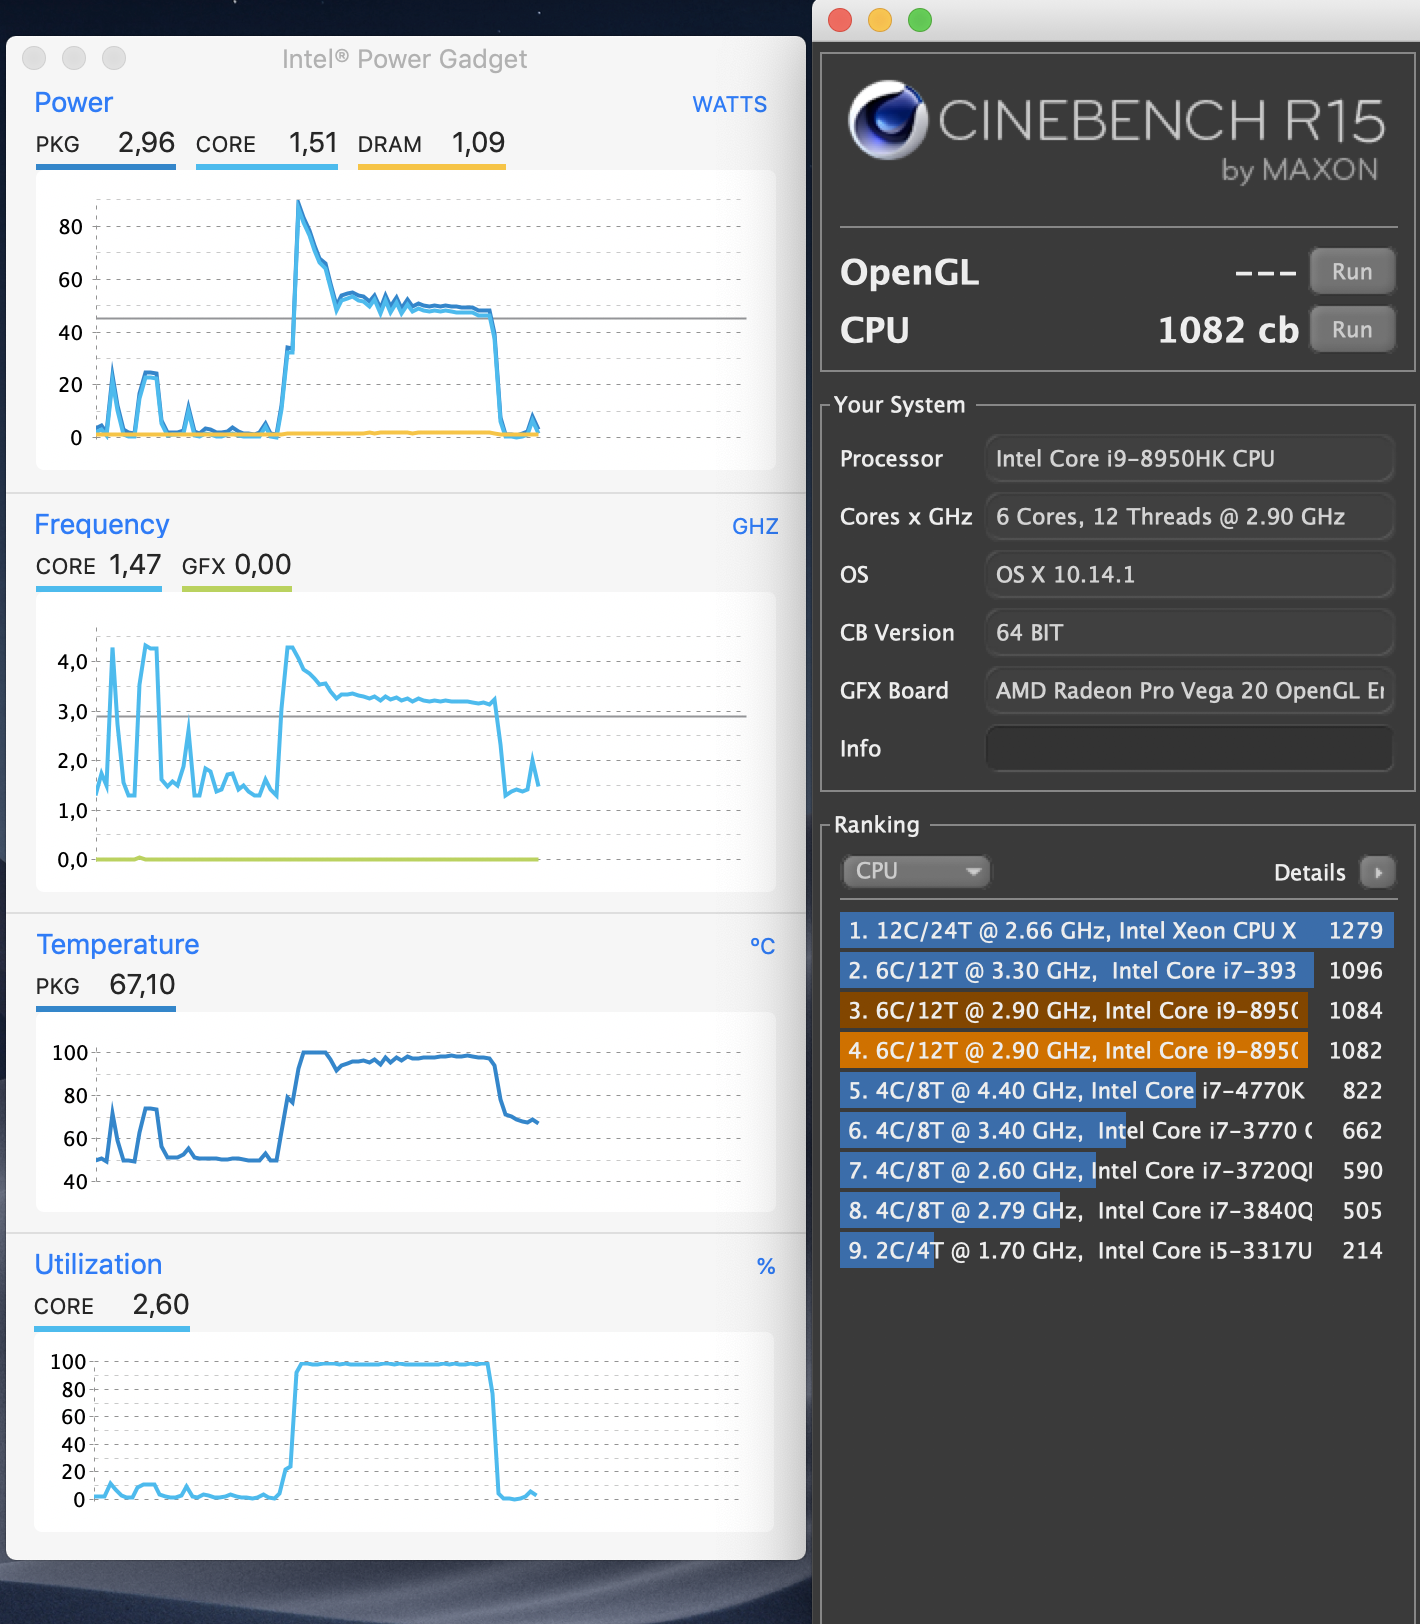
Task: Click the GFX Board AMD Radeon field
Action: pos(1189,690)
